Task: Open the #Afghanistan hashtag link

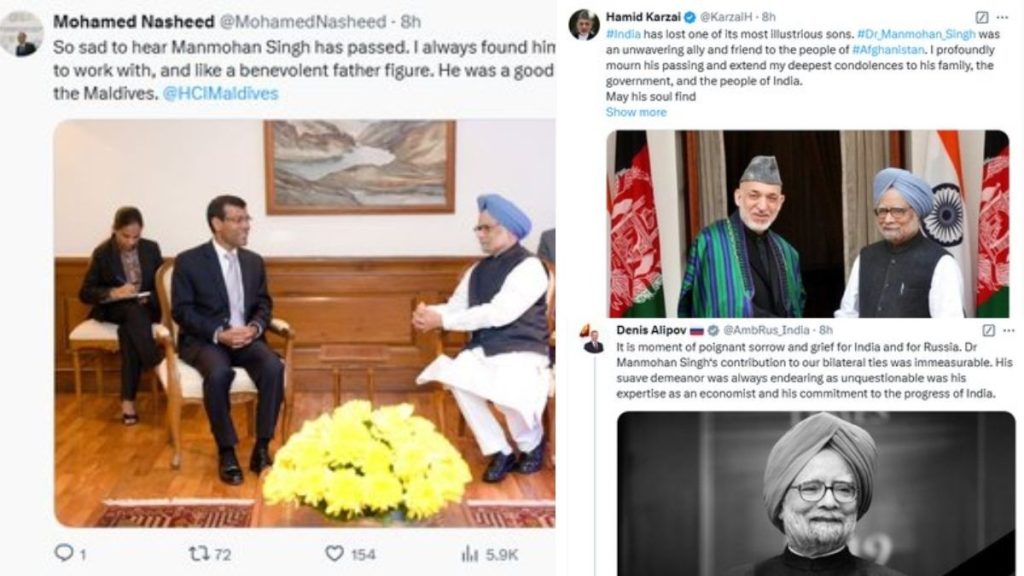Action: click(888, 50)
